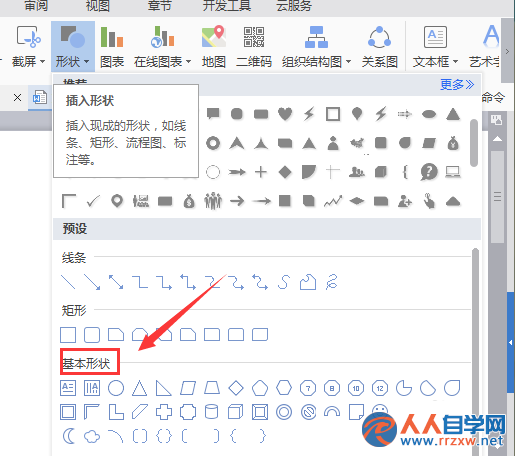Select the recommended check mark shape
Viewport: 515px width, 456px height.
(93, 201)
